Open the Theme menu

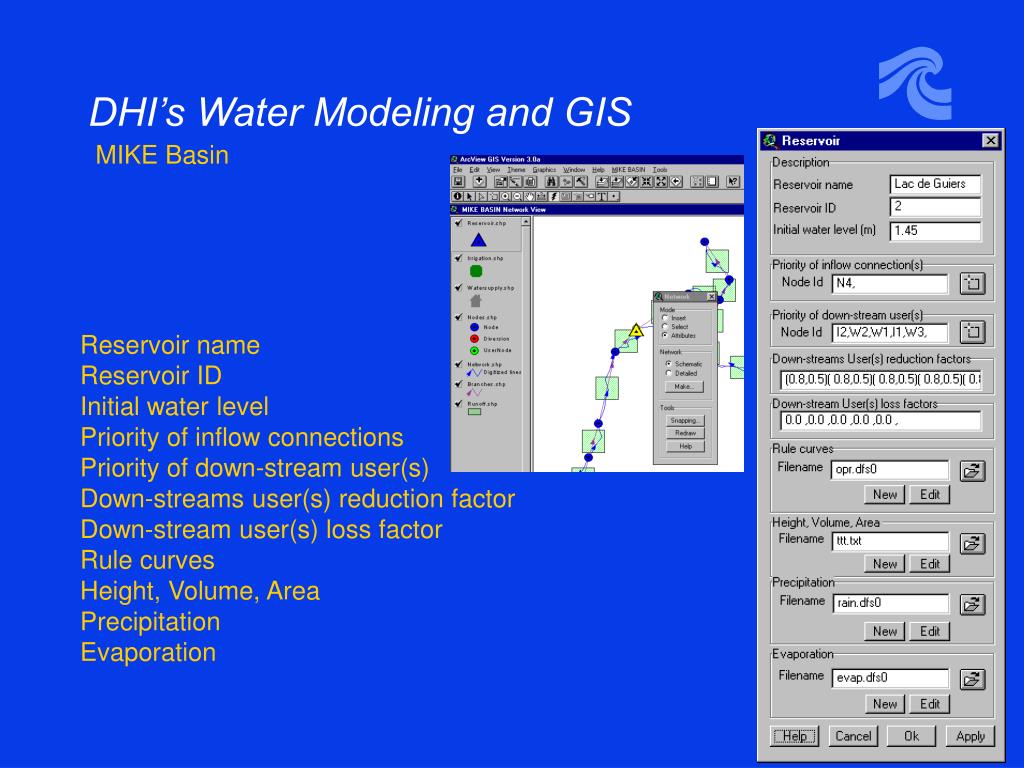tap(516, 170)
